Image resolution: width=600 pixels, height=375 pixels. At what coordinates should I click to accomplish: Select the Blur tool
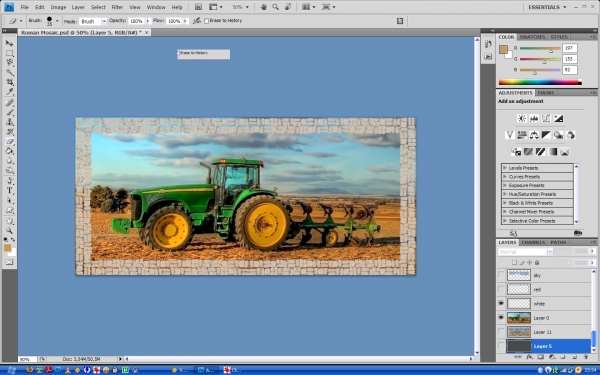point(9,161)
